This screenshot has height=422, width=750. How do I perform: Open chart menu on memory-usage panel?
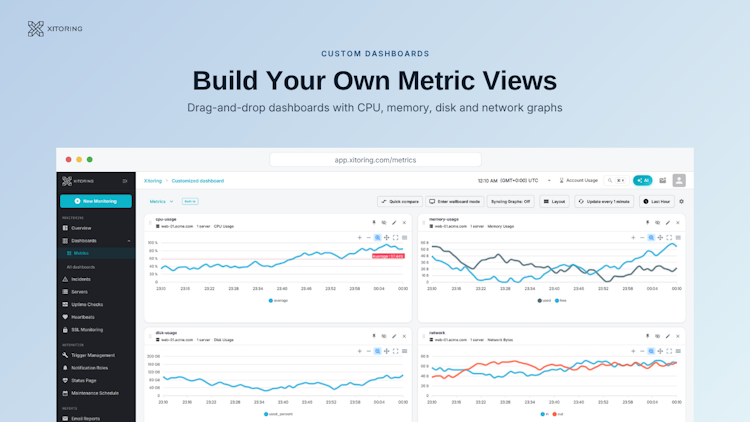click(678, 237)
